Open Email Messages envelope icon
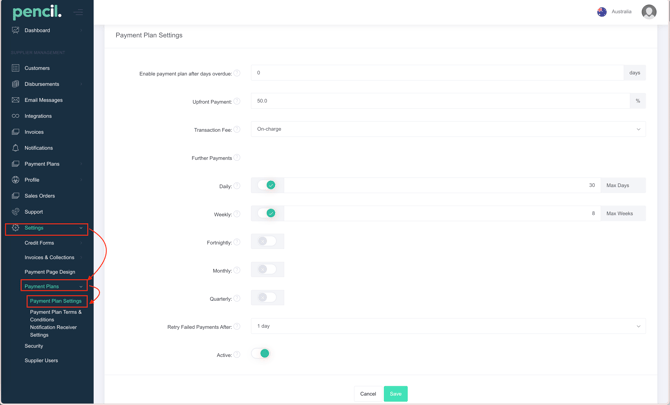Image resolution: width=670 pixels, height=405 pixels. click(15, 100)
